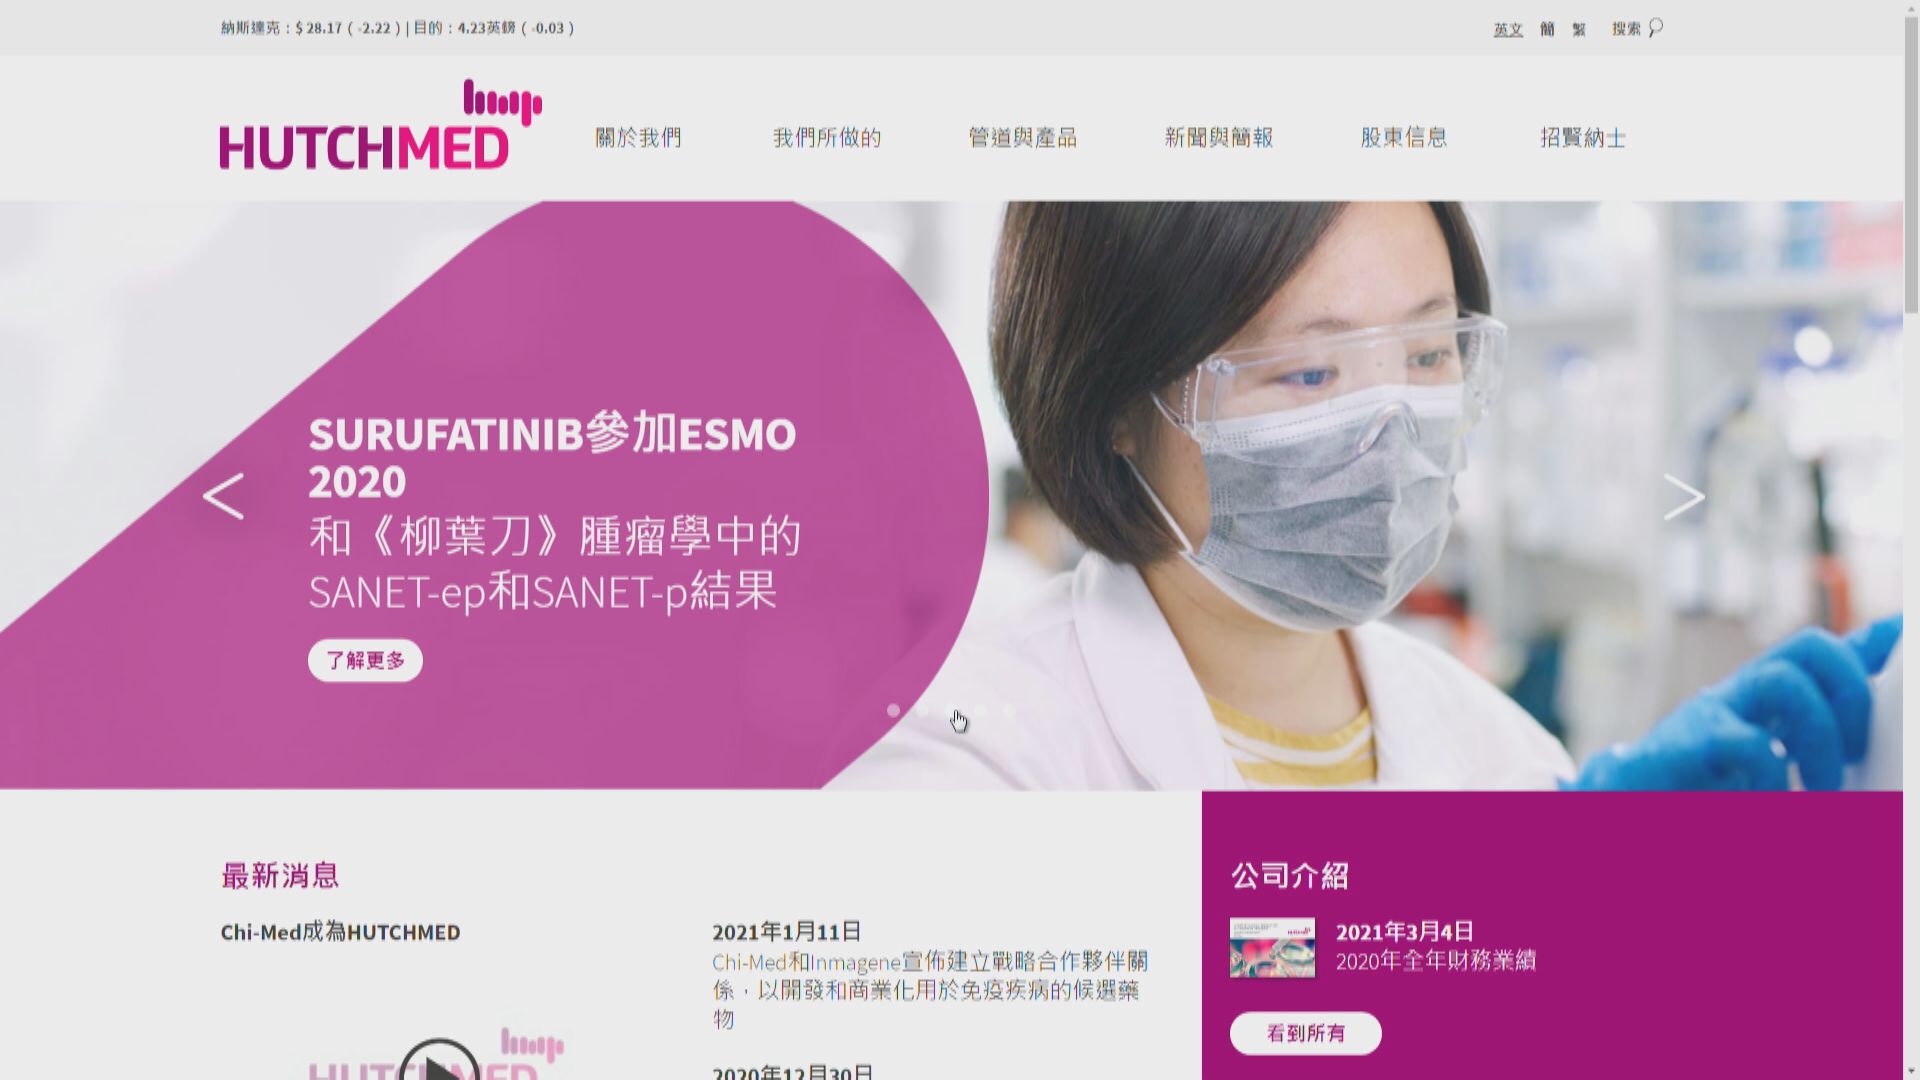Screen dimensions: 1920x1080
Task: Select the first carousel indicator dot
Action: pyautogui.click(x=893, y=710)
